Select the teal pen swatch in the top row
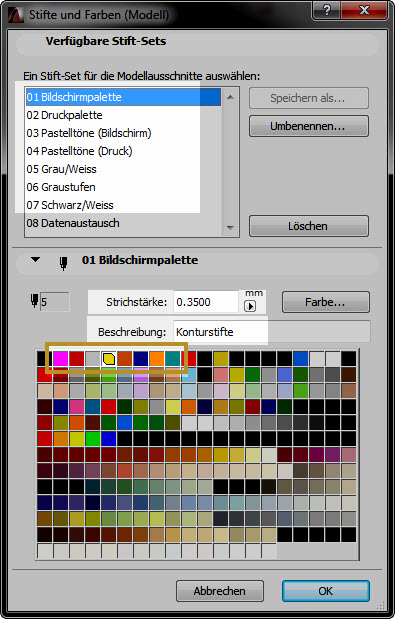 pyautogui.click(x=173, y=359)
